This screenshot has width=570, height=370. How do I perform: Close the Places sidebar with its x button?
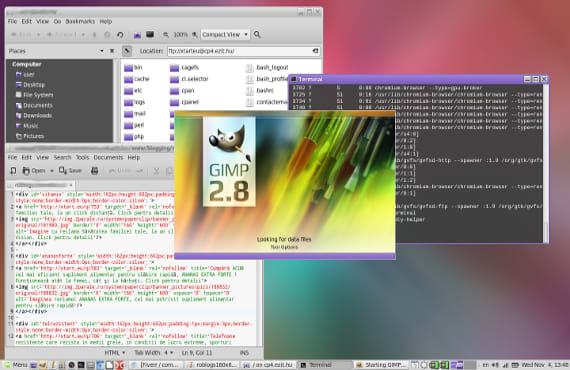coord(112,51)
